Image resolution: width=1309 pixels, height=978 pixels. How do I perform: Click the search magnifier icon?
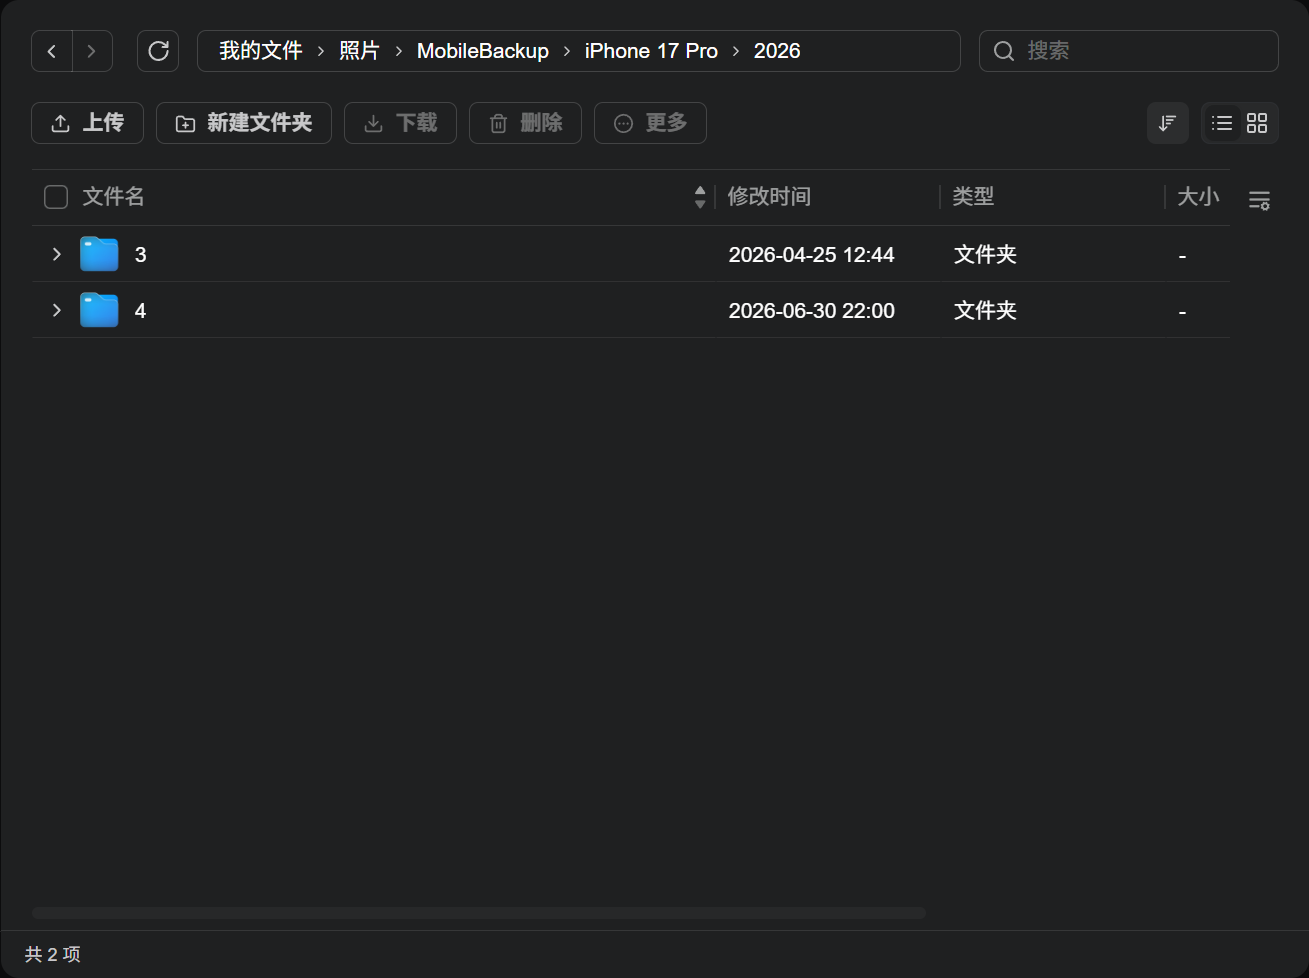pyautogui.click(x=1004, y=51)
